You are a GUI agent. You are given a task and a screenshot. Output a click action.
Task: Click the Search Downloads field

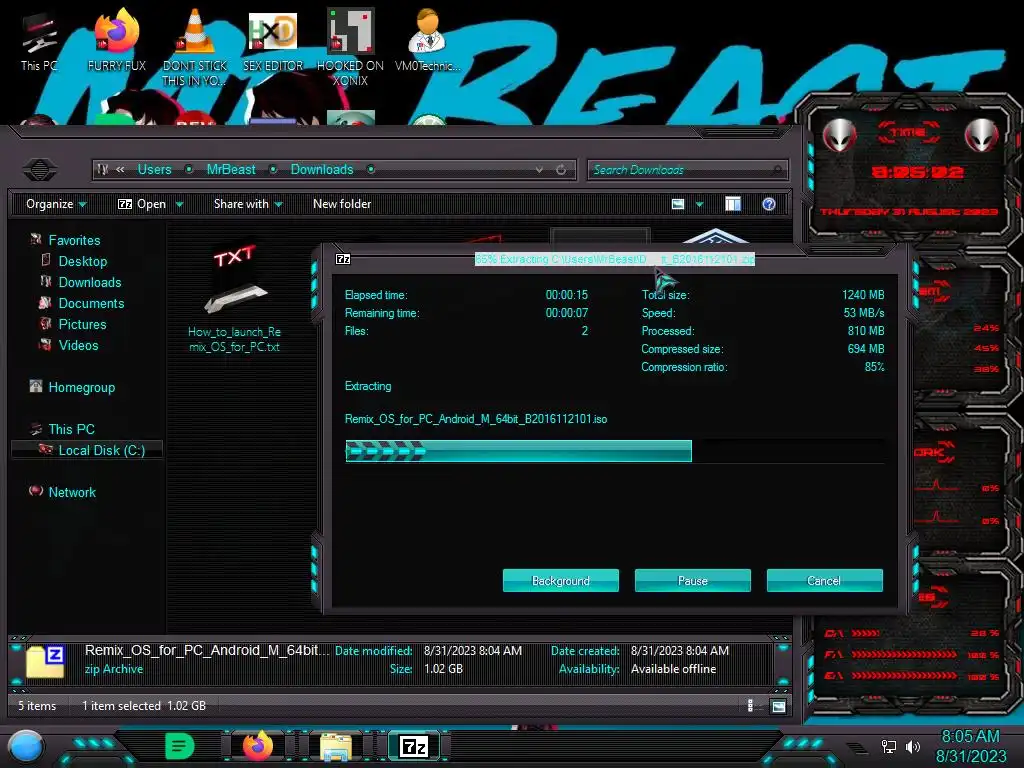[x=687, y=170]
